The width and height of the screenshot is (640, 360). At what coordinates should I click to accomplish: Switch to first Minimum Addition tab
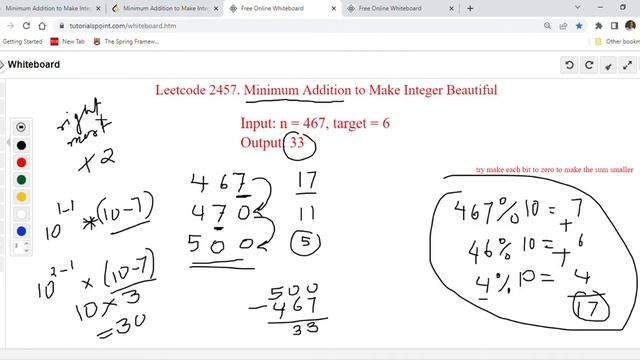click(48, 8)
